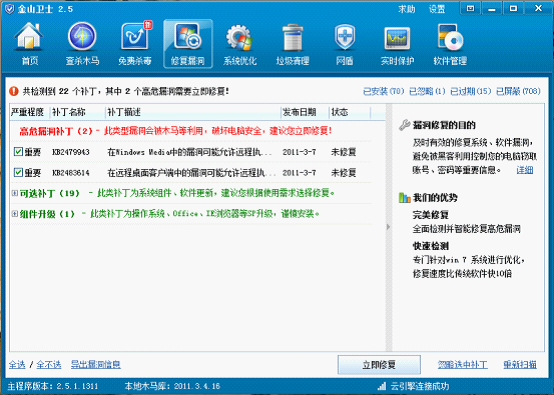554x395 pixels.
Task: Click the 完美修复 heading
Action: pyautogui.click(x=430, y=214)
